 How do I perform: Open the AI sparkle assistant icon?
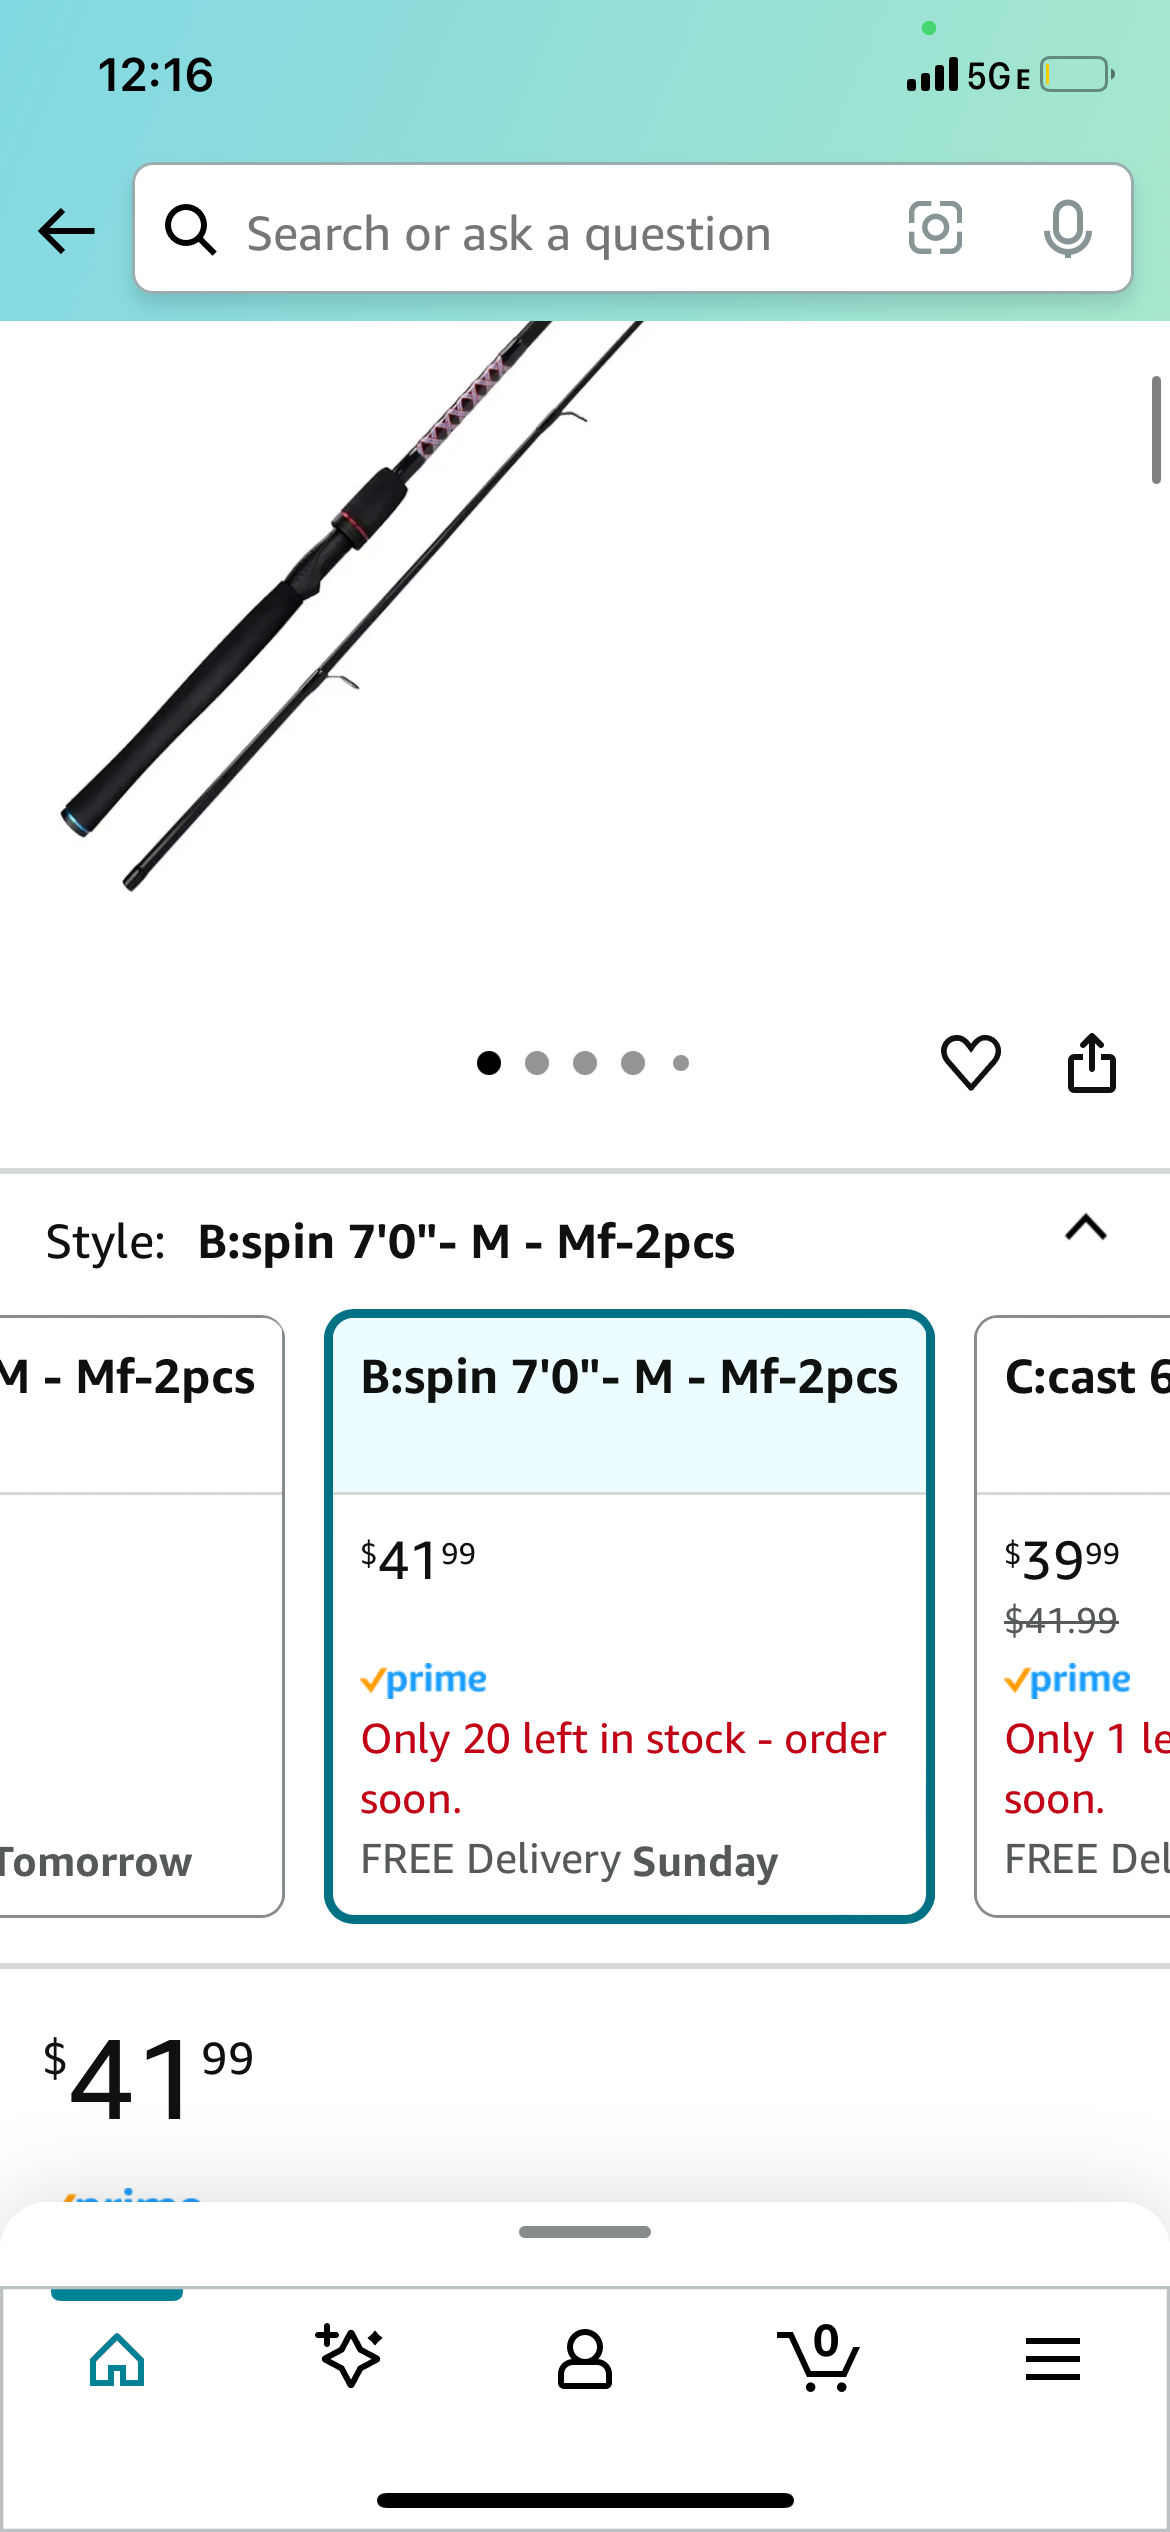pyautogui.click(x=349, y=2358)
